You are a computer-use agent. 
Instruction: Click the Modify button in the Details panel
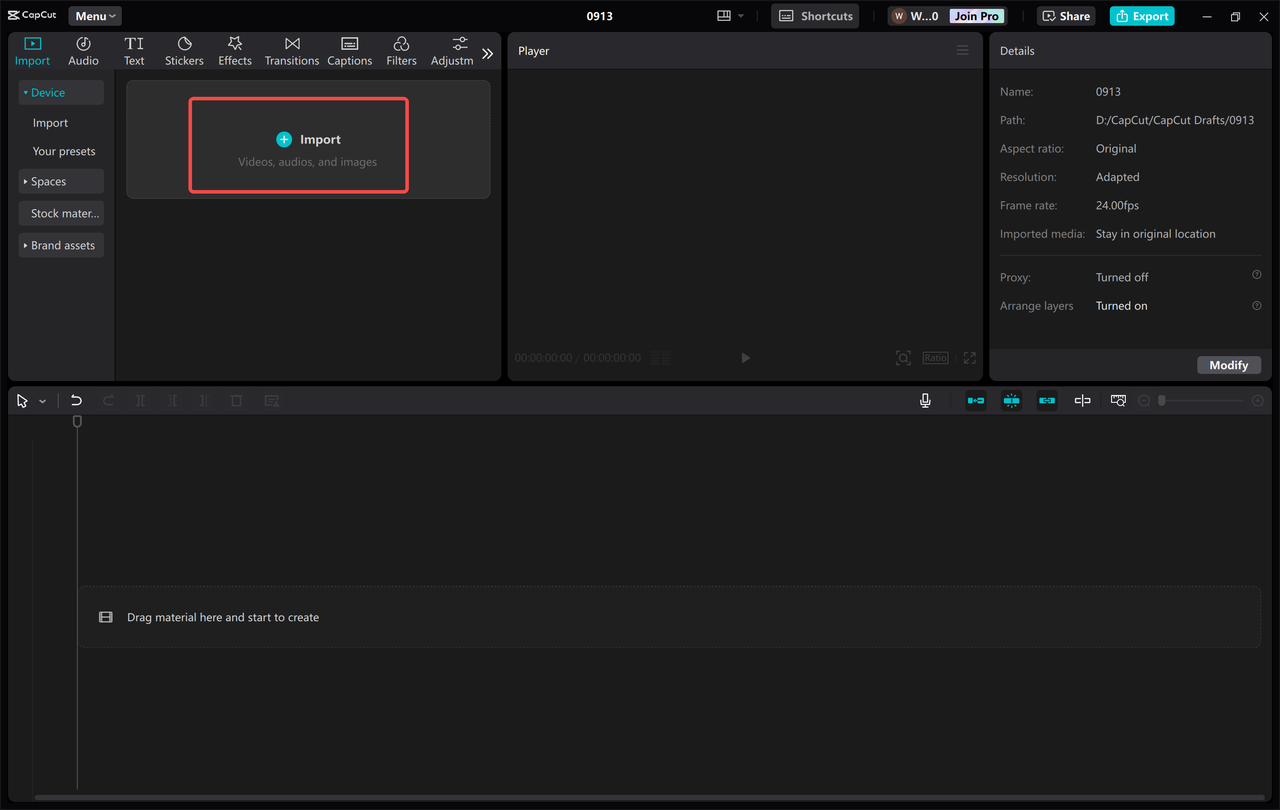[1229, 365]
